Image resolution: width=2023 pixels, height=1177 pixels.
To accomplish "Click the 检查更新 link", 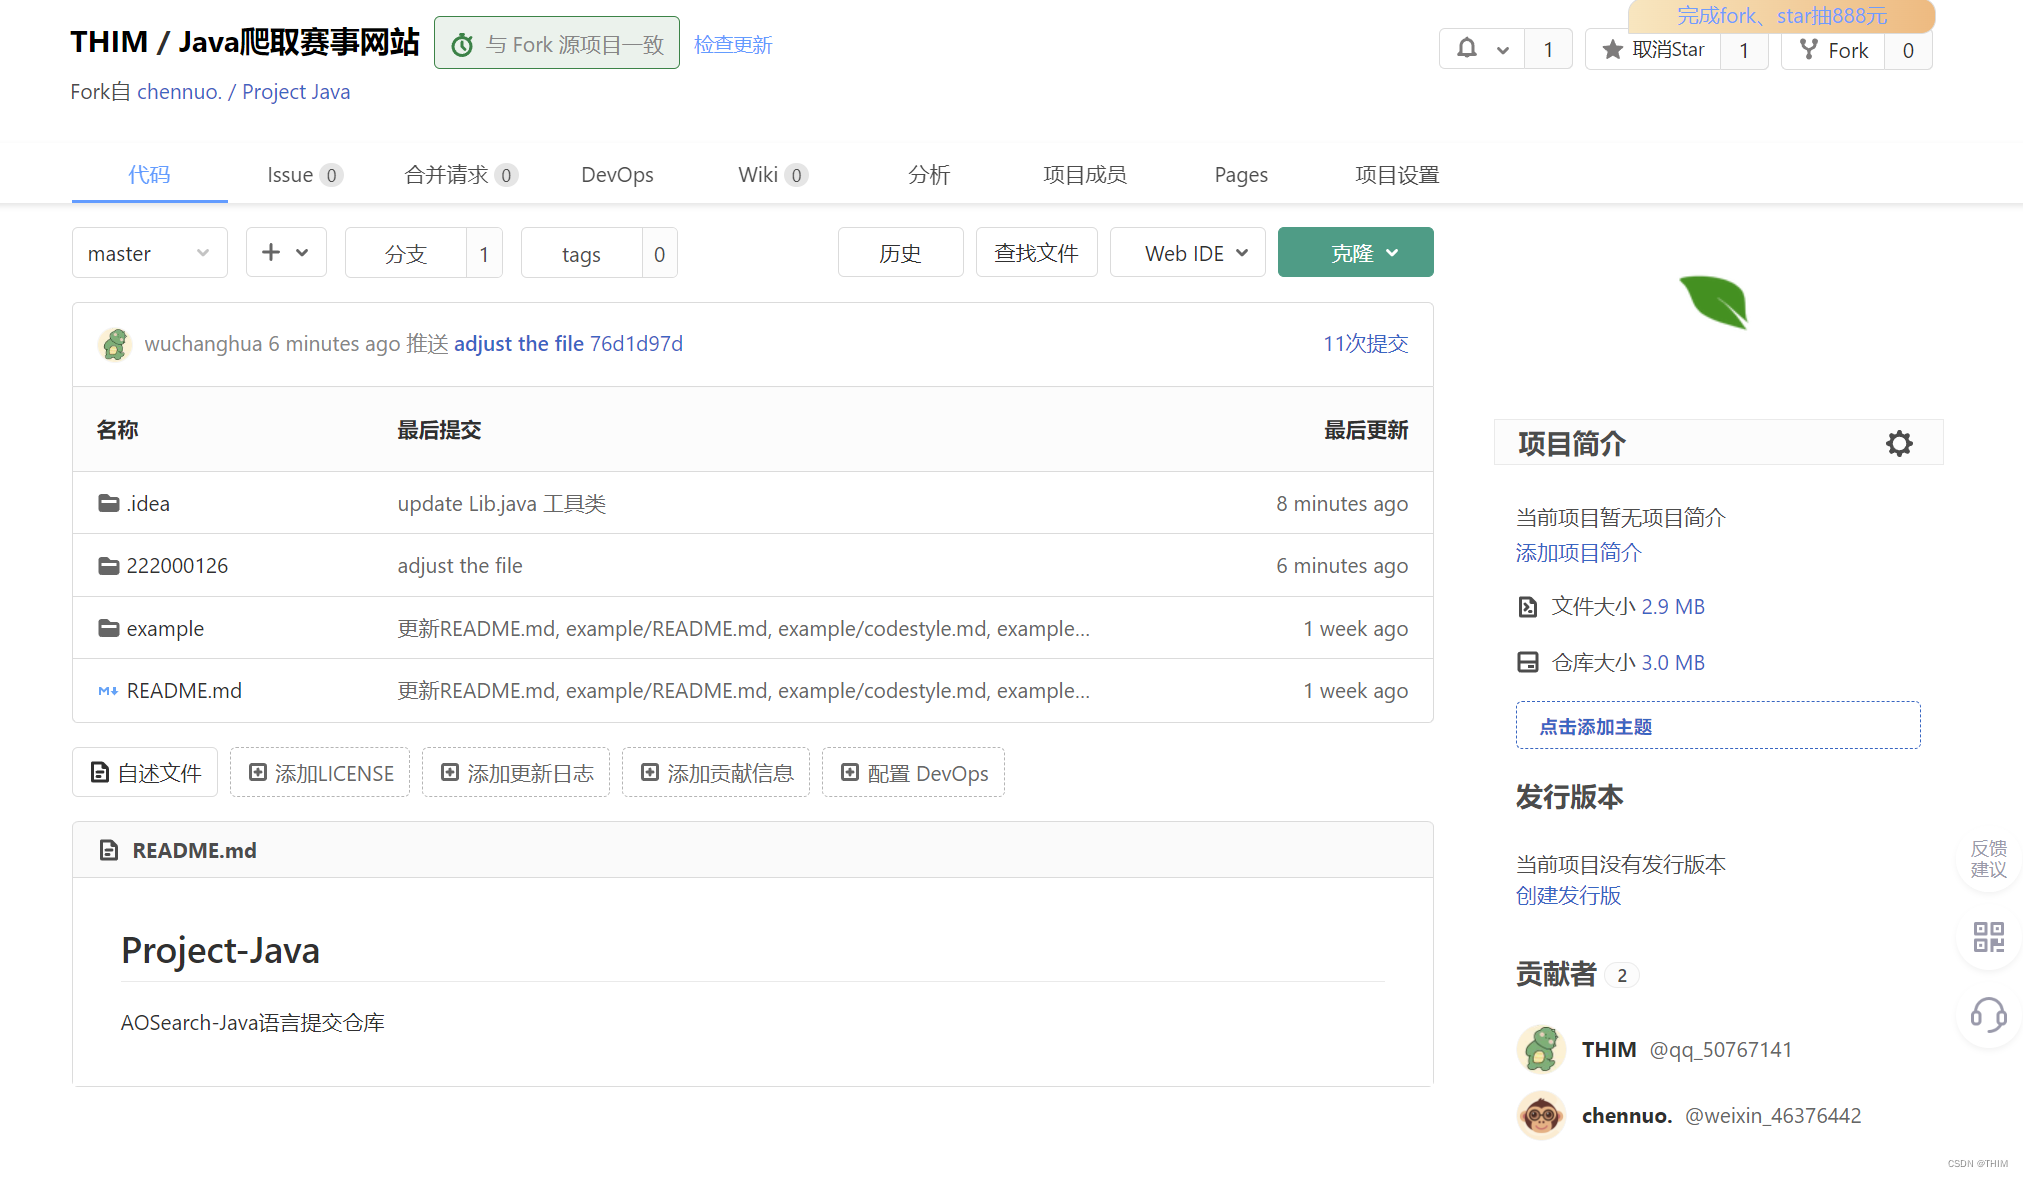I will pos(733,45).
